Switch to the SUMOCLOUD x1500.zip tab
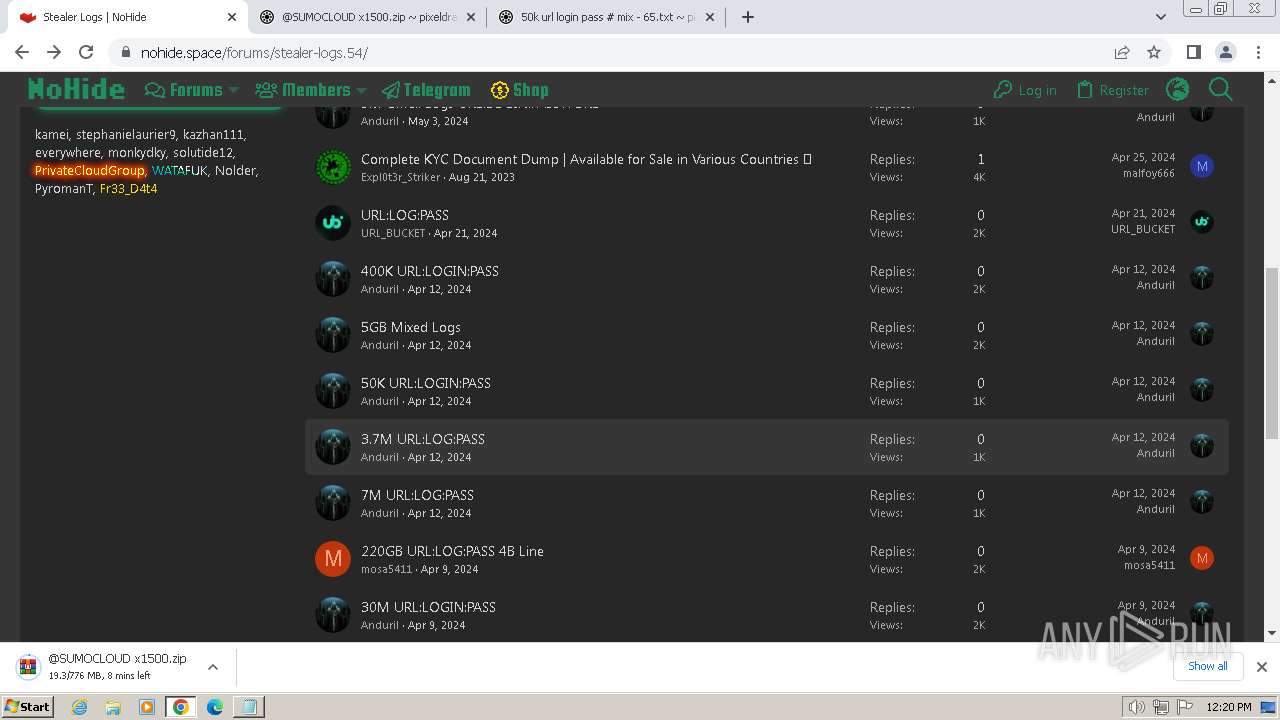Viewport: 1280px width, 720px height. click(x=368, y=17)
